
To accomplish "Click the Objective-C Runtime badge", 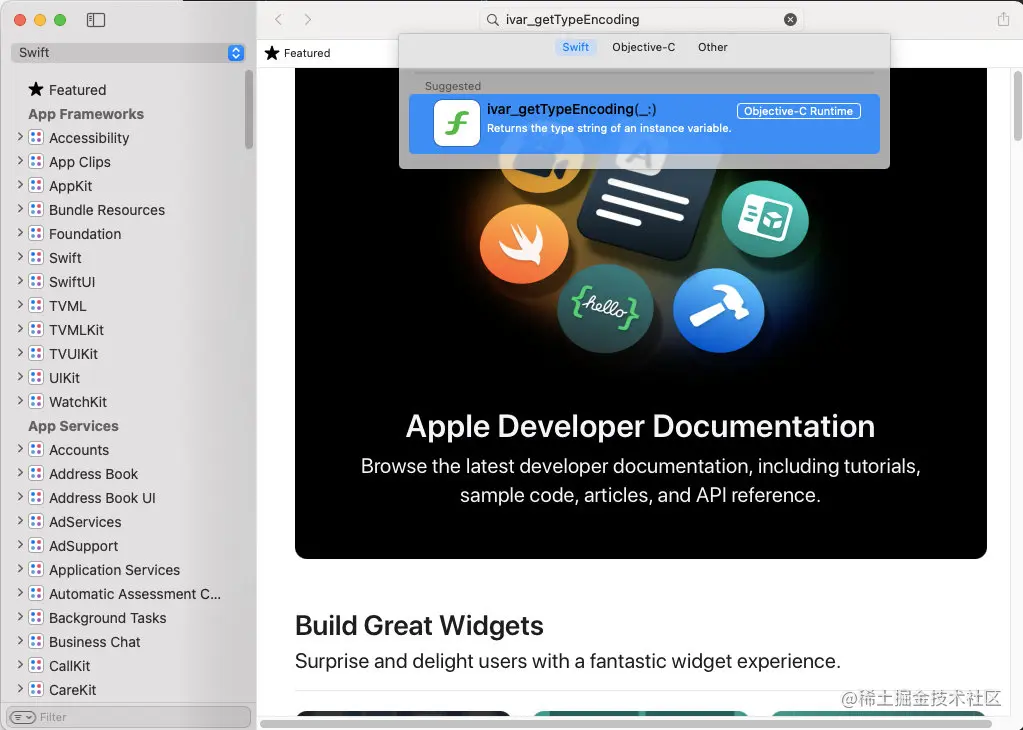I will point(799,111).
